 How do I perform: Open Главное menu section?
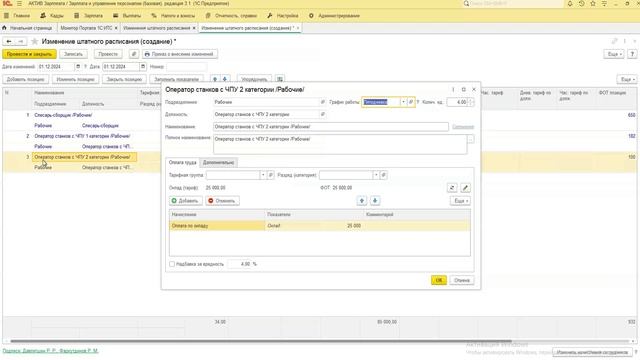pyautogui.click(x=17, y=16)
